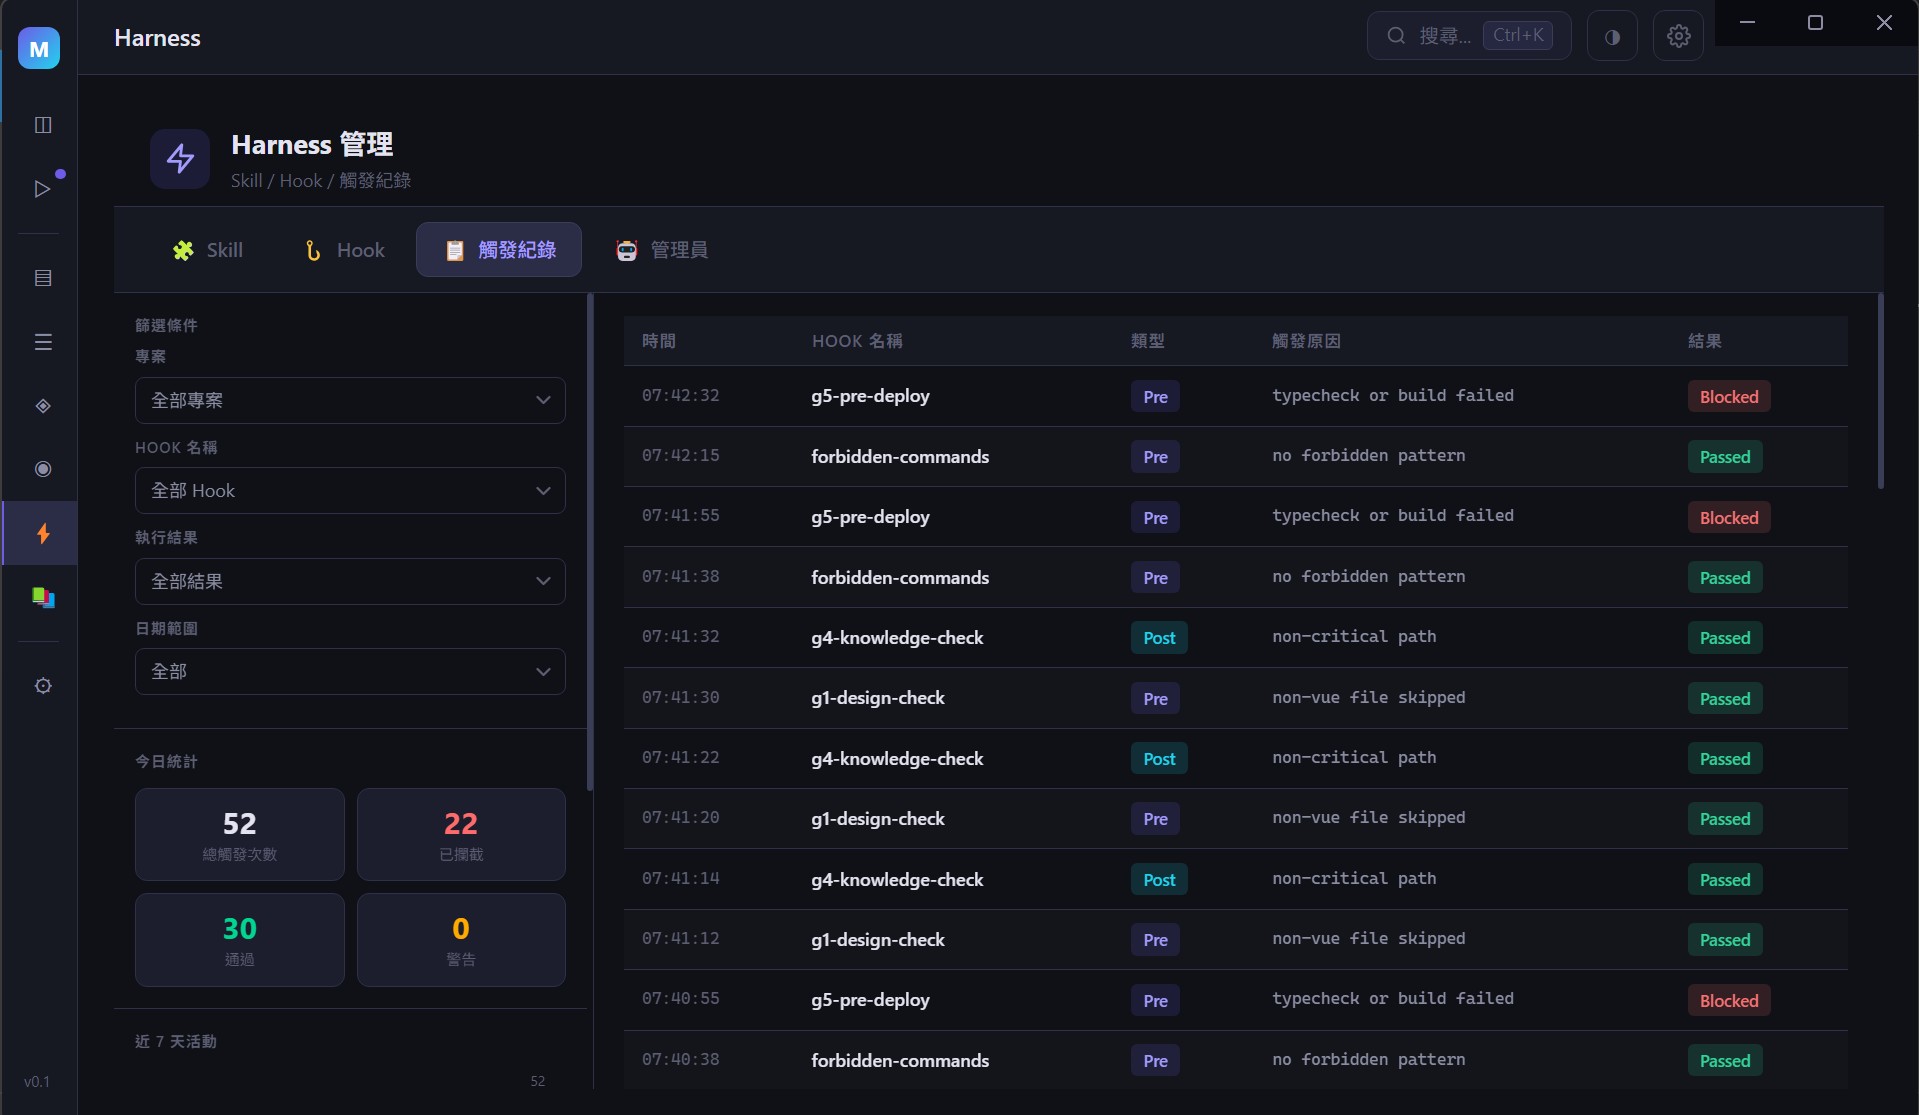Click 'non-critical path' at 07:41:14
This screenshot has height=1115, width=1919.
(x=1354, y=879)
